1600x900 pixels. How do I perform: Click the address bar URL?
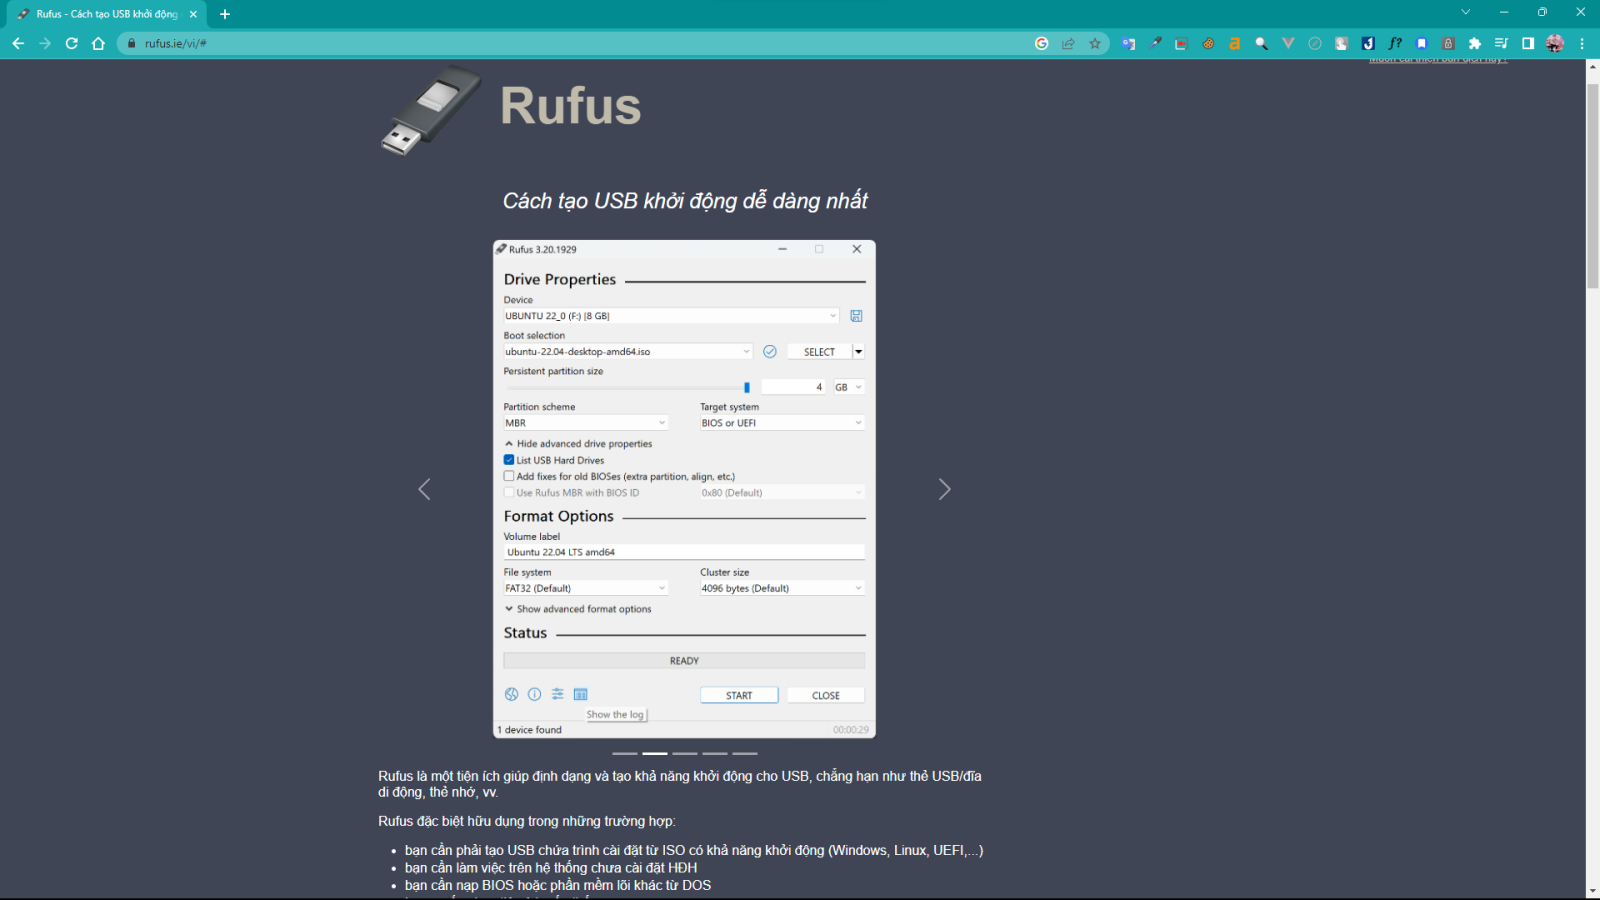[x=175, y=43]
